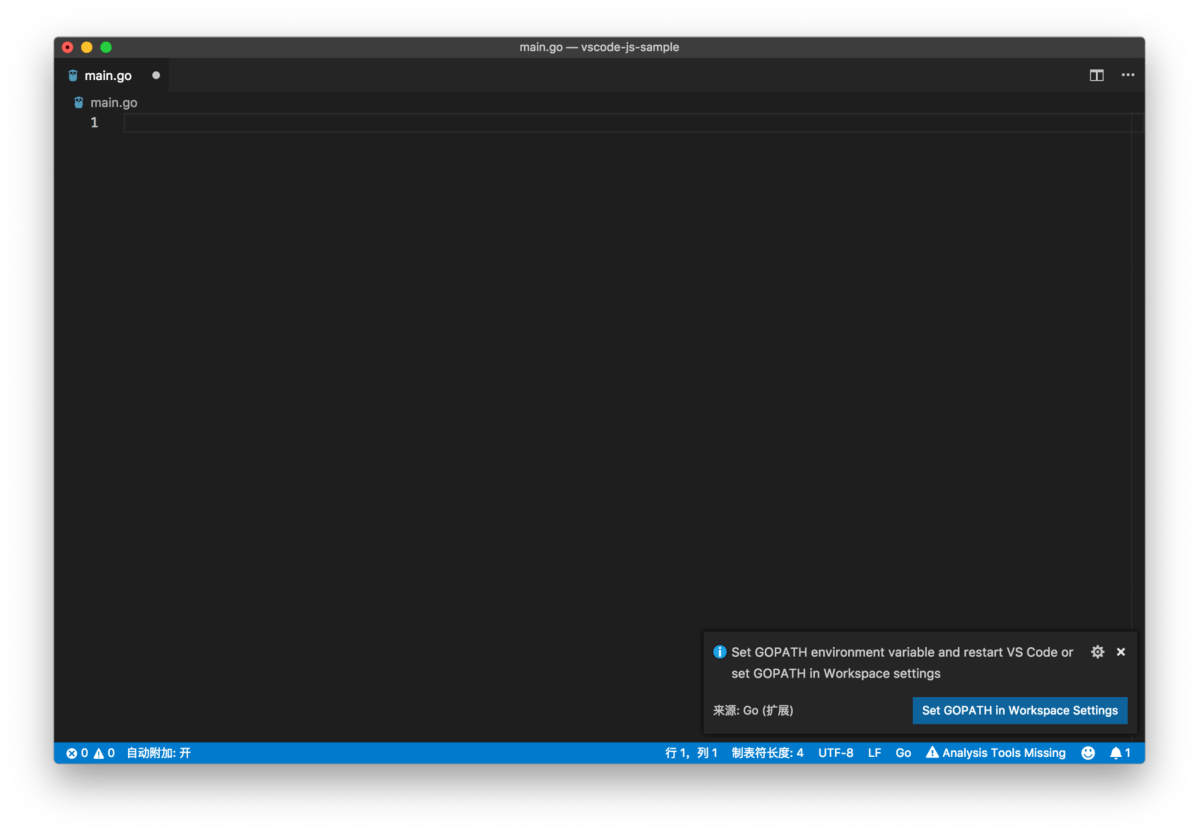Click Set GOPATH in Workspace Settings
Screen dimensions: 1199x835
pos(1019,710)
